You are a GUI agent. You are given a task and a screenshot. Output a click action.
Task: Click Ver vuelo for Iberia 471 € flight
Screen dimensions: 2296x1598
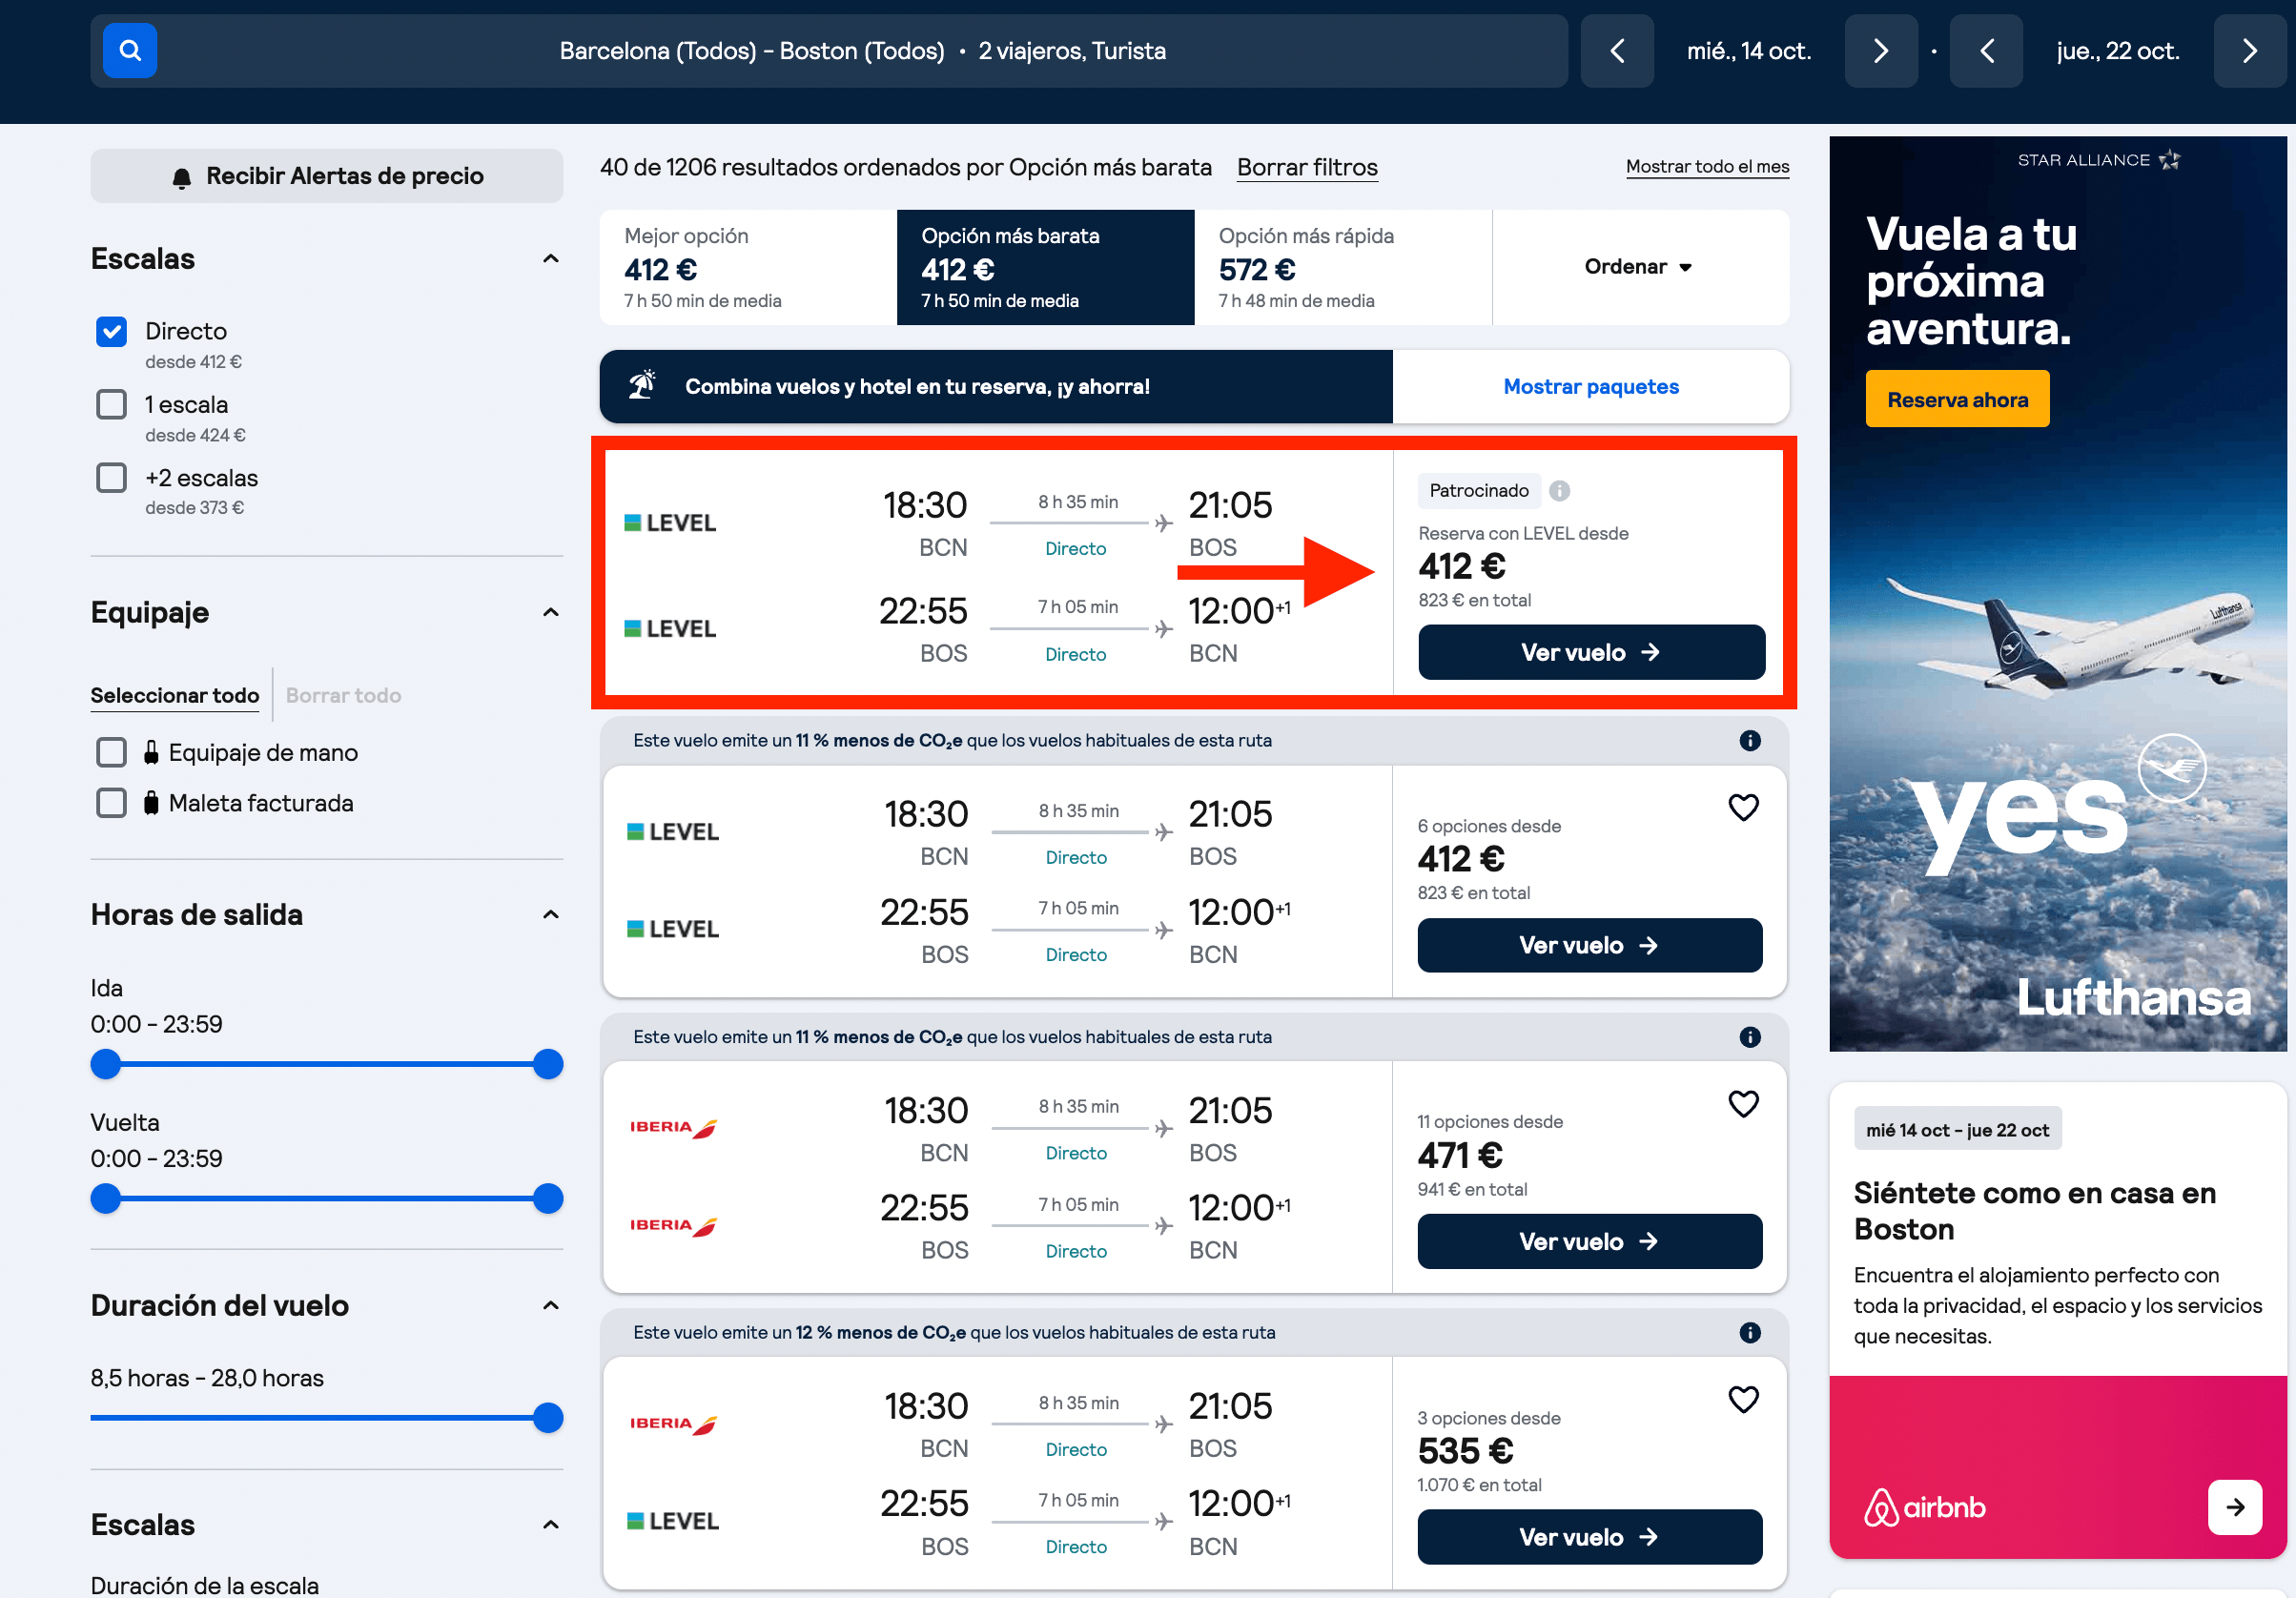[1590, 1241]
